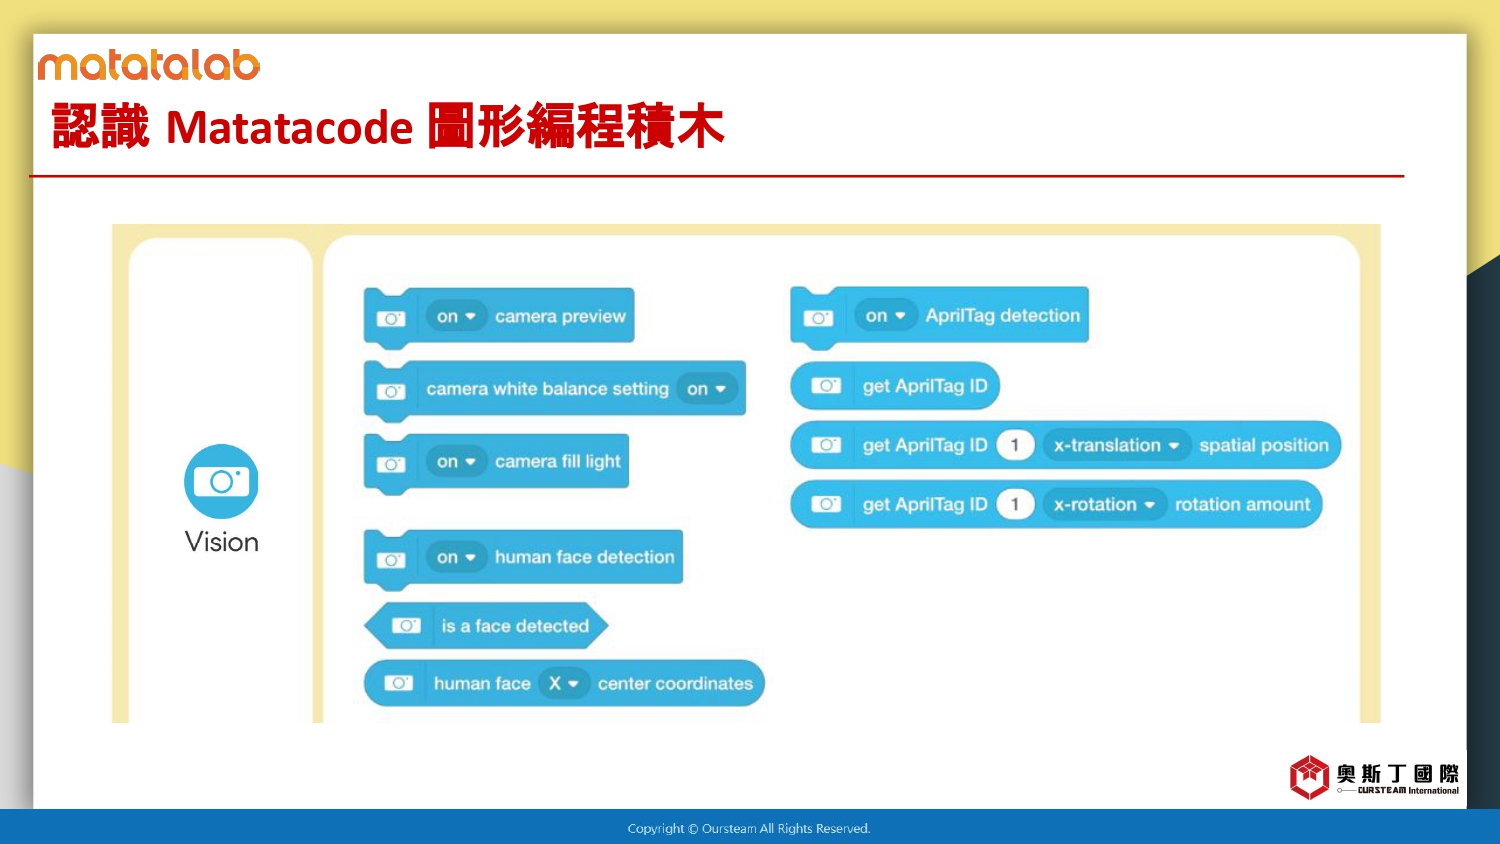Click camera icon on camera fill light block
The width and height of the screenshot is (1500, 844).
tap(391, 464)
